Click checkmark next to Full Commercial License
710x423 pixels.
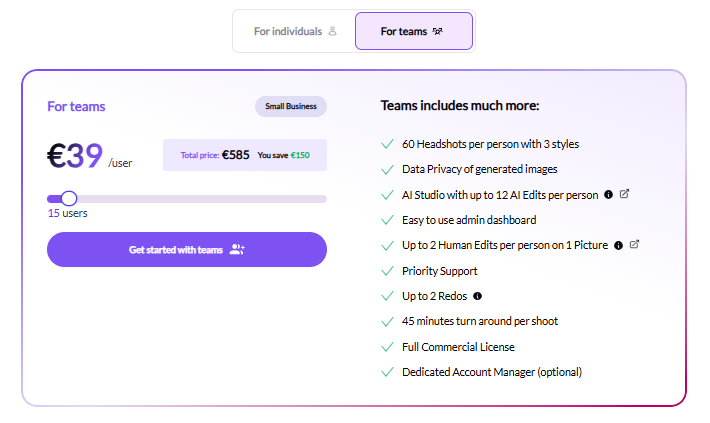388,347
